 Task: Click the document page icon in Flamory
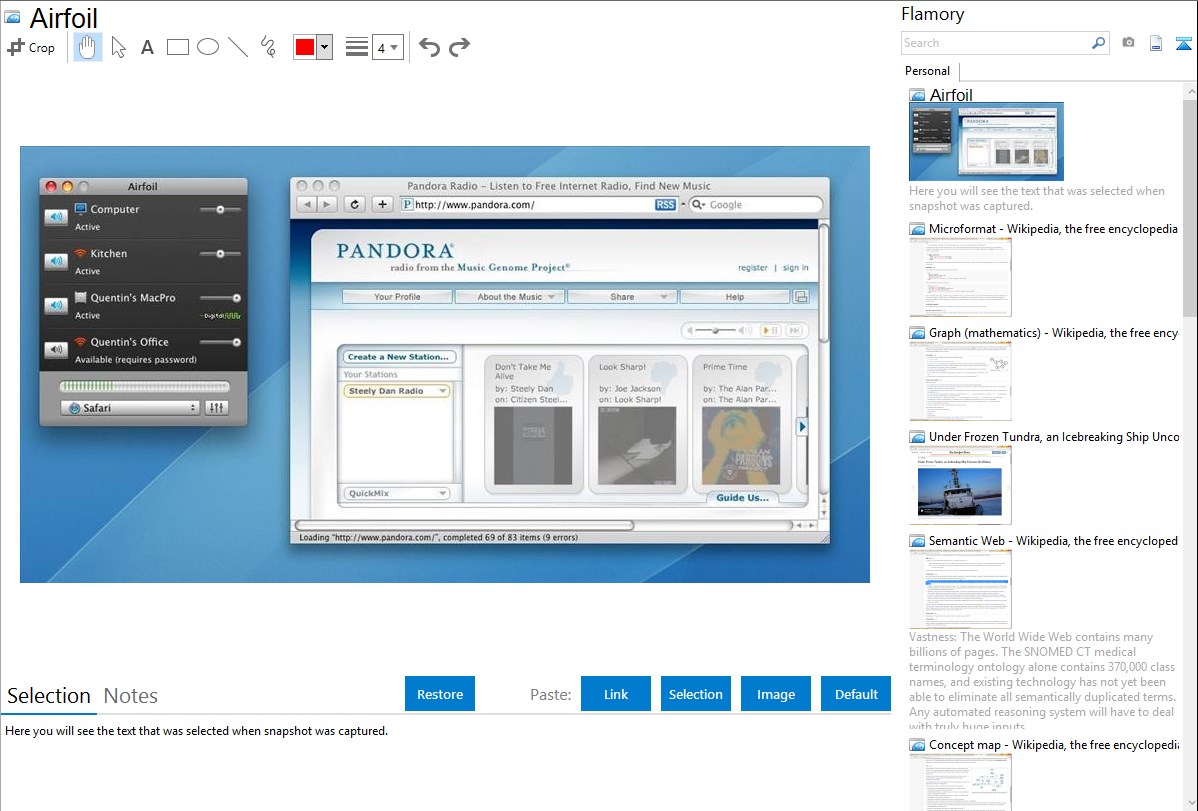[x=1156, y=43]
